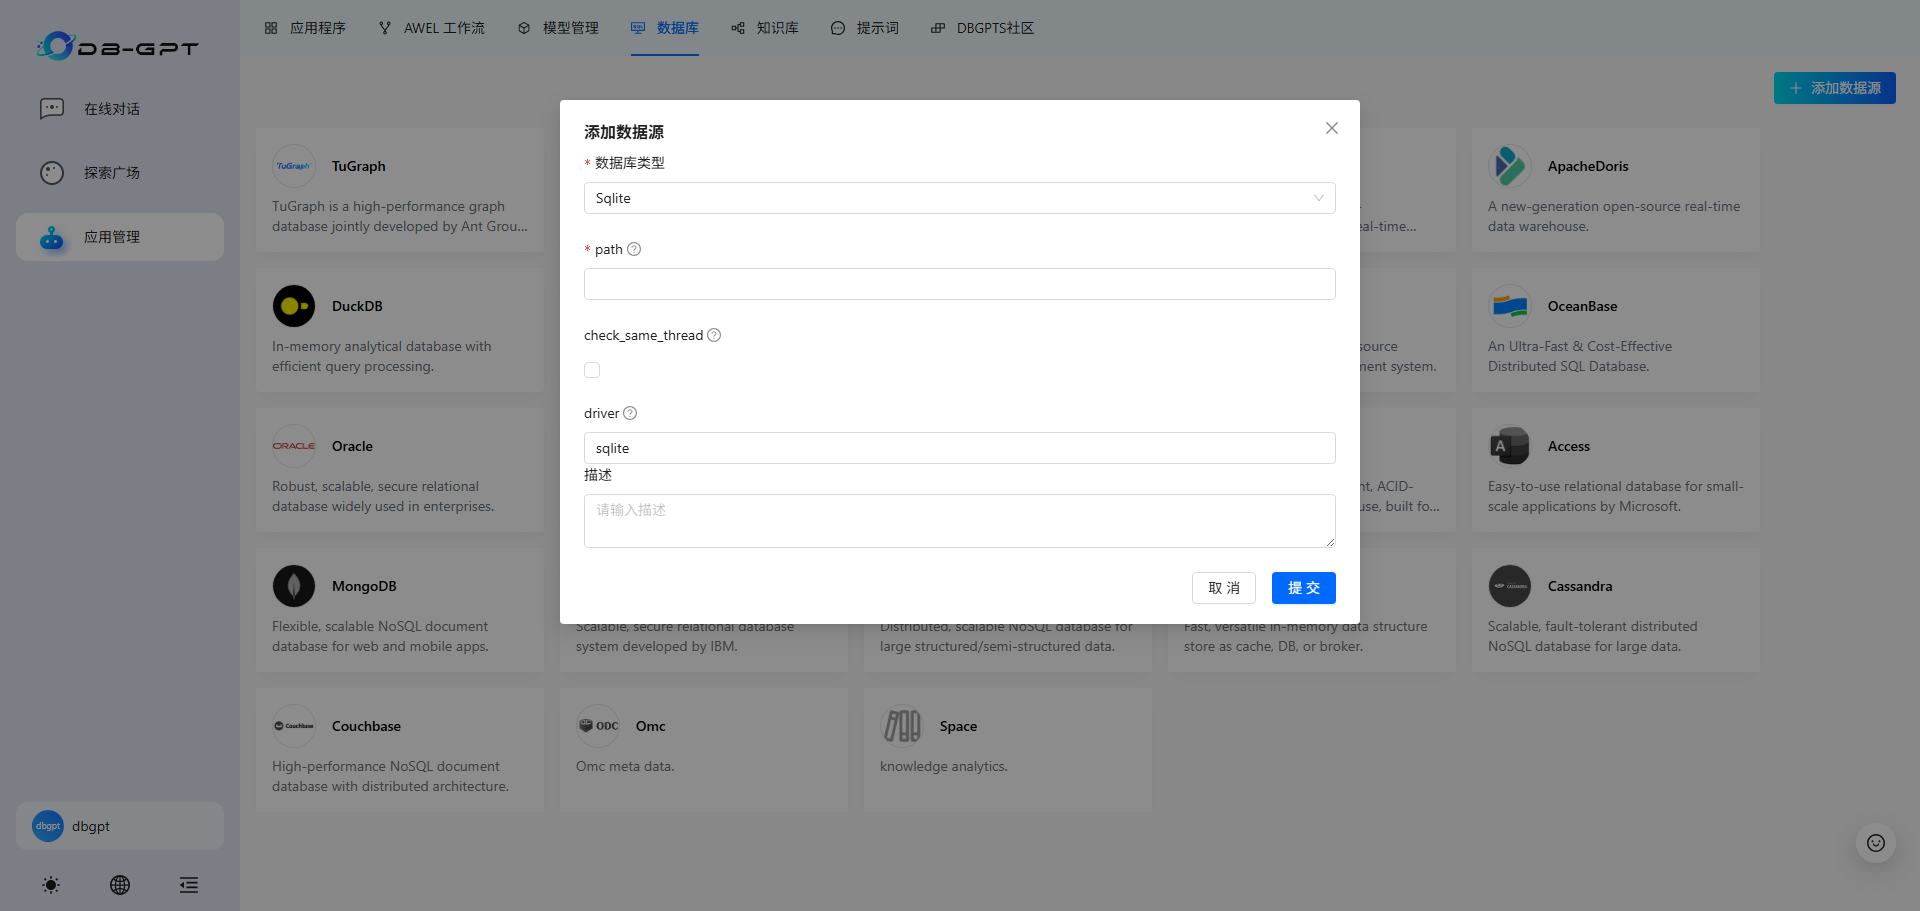Enable the check_same_thread checkbox

click(x=592, y=370)
